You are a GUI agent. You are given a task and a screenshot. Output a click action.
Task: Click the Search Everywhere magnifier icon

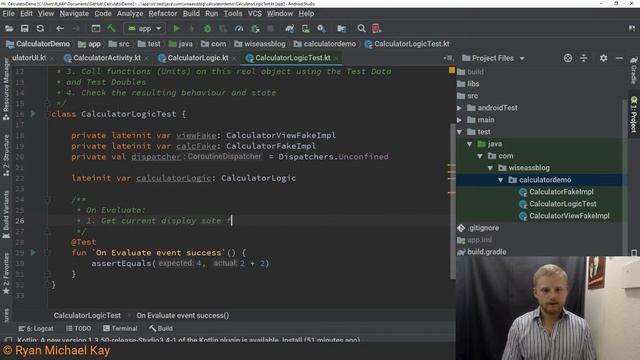361,29
